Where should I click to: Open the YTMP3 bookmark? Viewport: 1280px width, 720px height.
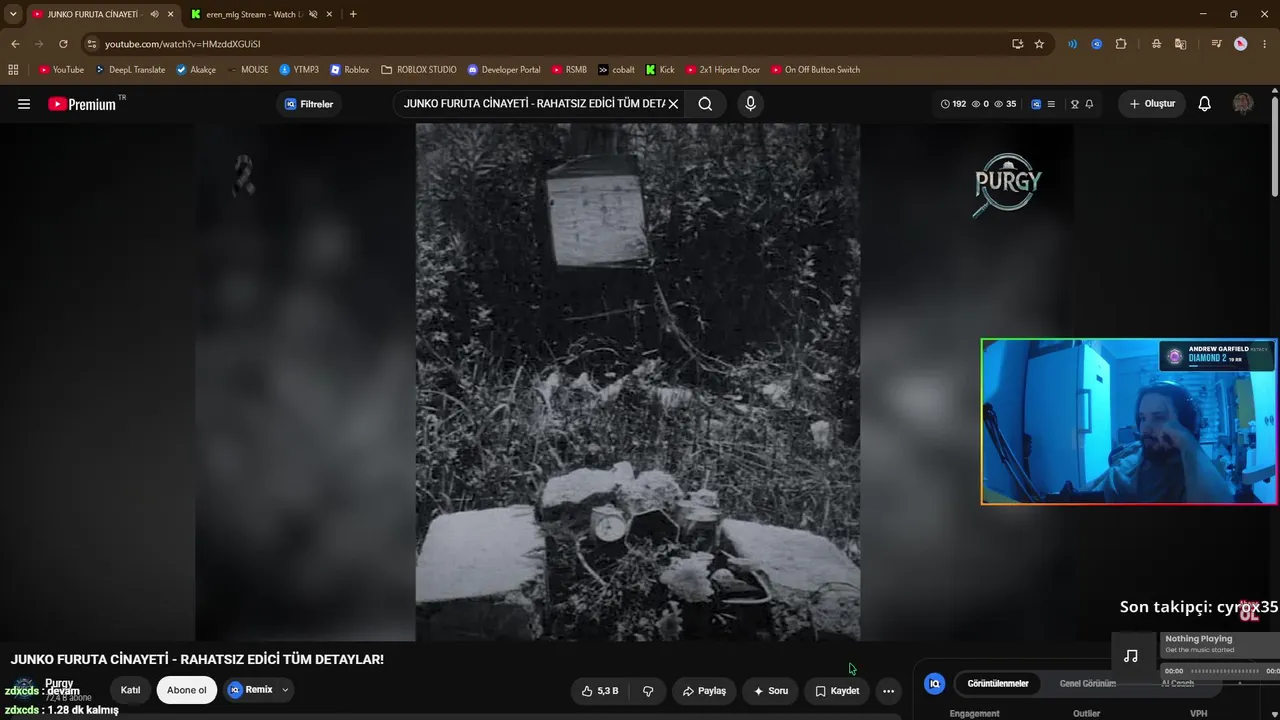click(x=299, y=70)
